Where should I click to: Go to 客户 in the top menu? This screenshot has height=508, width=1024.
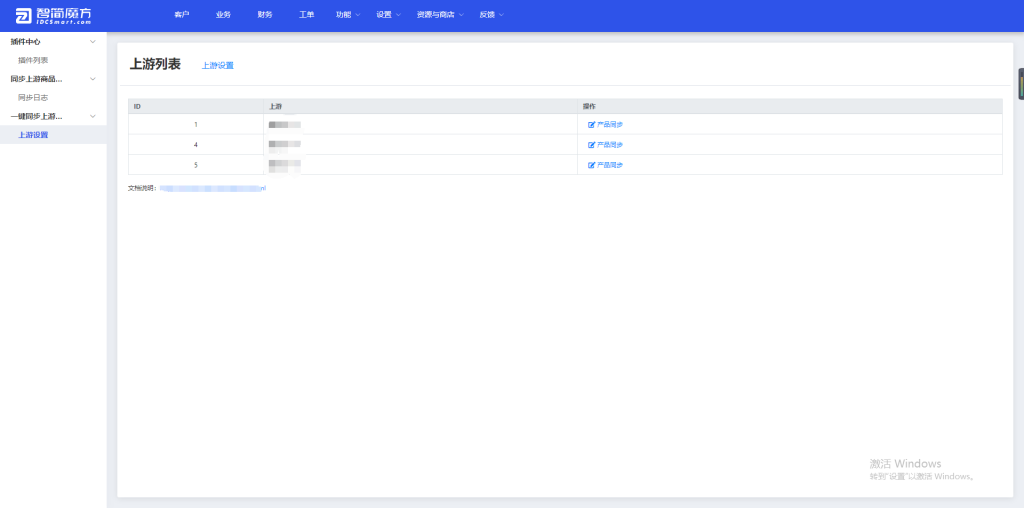(x=181, y=15)
